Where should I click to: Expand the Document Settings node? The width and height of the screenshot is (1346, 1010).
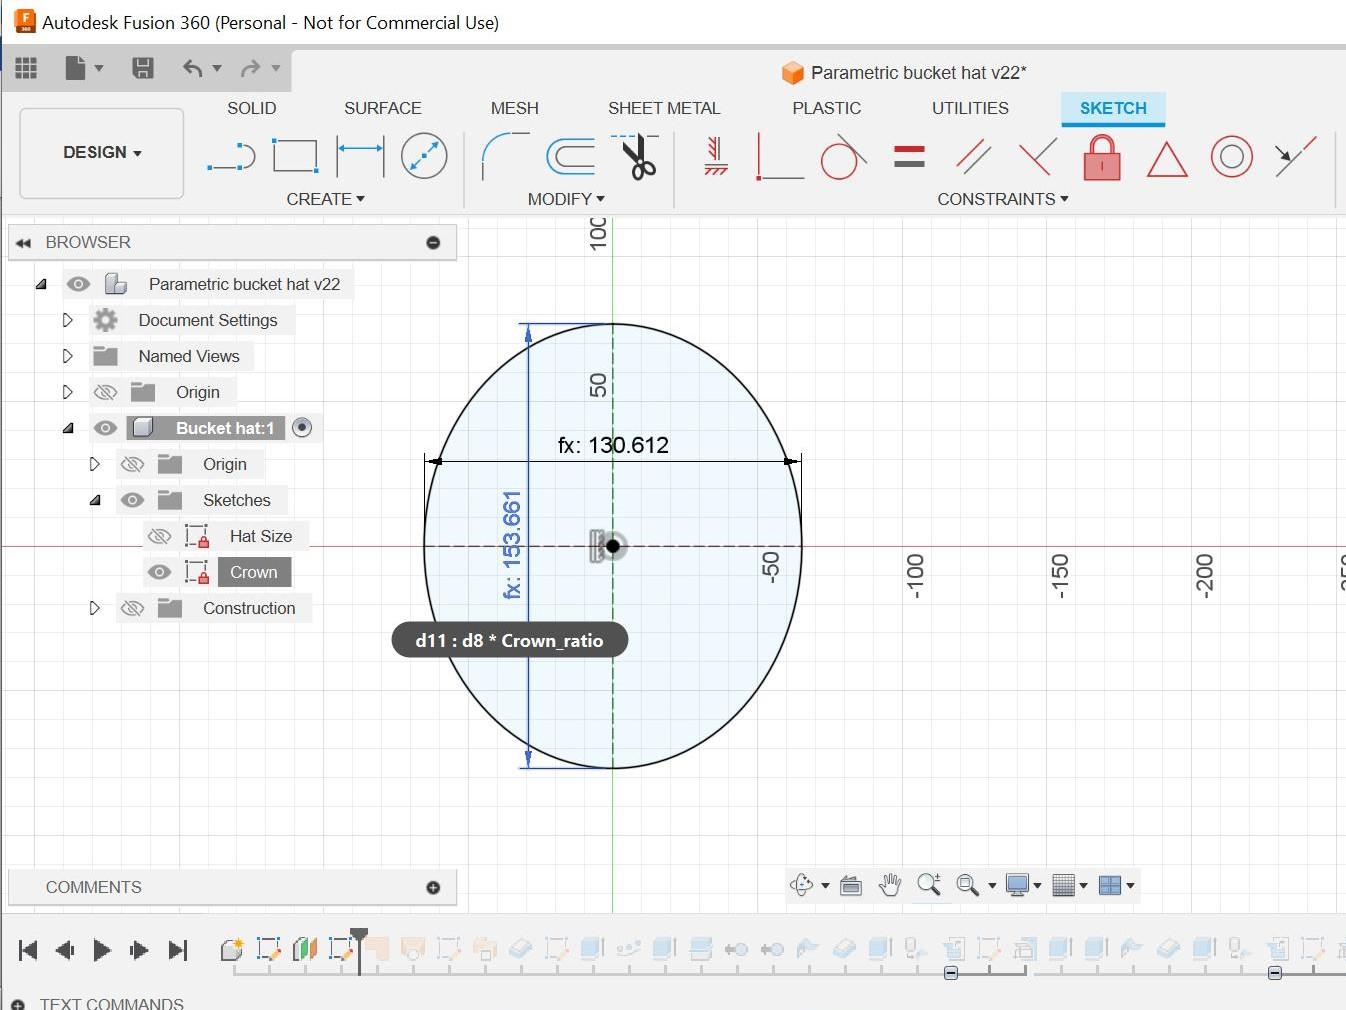(68, 320)
